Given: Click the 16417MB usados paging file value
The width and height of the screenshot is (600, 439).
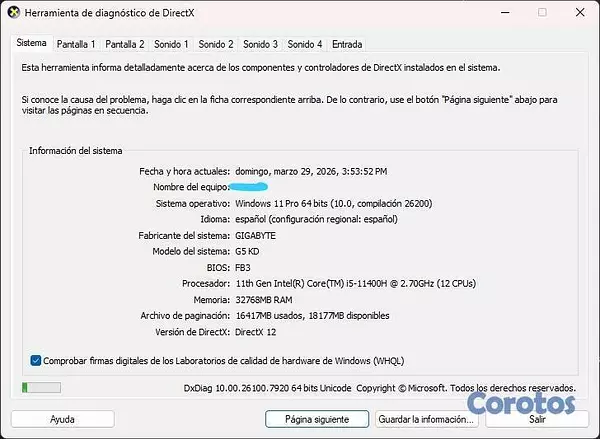Looking at the screenshot, I should (312, 316).
